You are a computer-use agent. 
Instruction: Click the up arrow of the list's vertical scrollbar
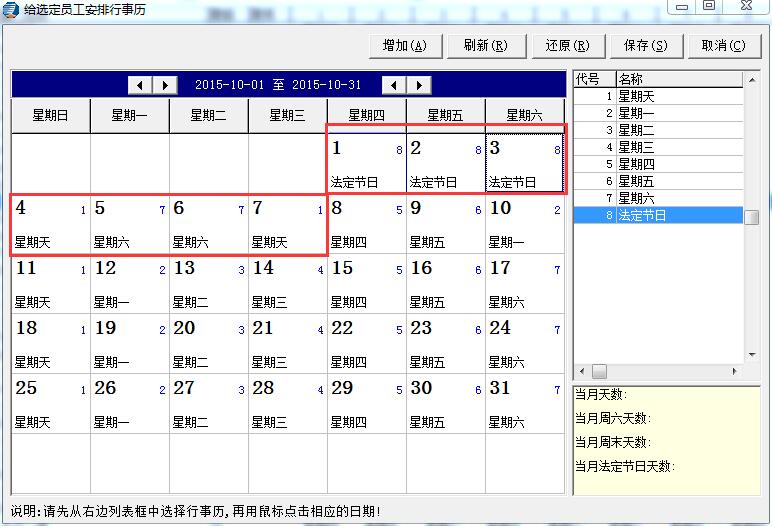tap(752, 79)
